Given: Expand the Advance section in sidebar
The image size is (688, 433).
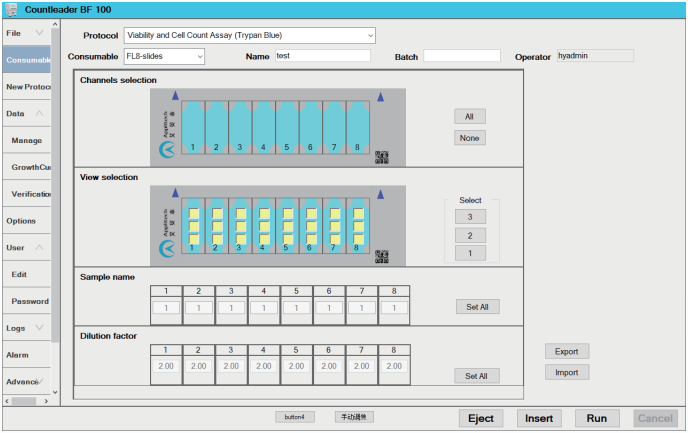Looking at the screenshot, I should click(27, 382).
